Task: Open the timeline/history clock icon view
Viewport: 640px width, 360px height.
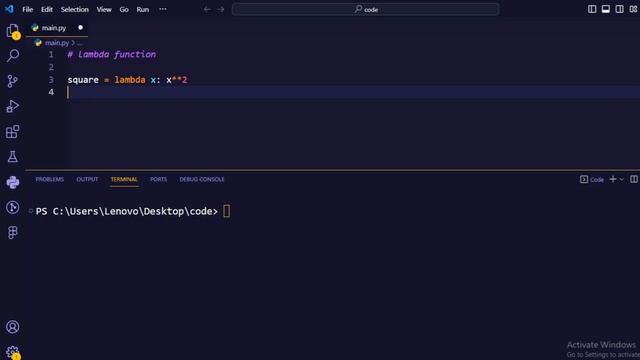Action: 13,207
